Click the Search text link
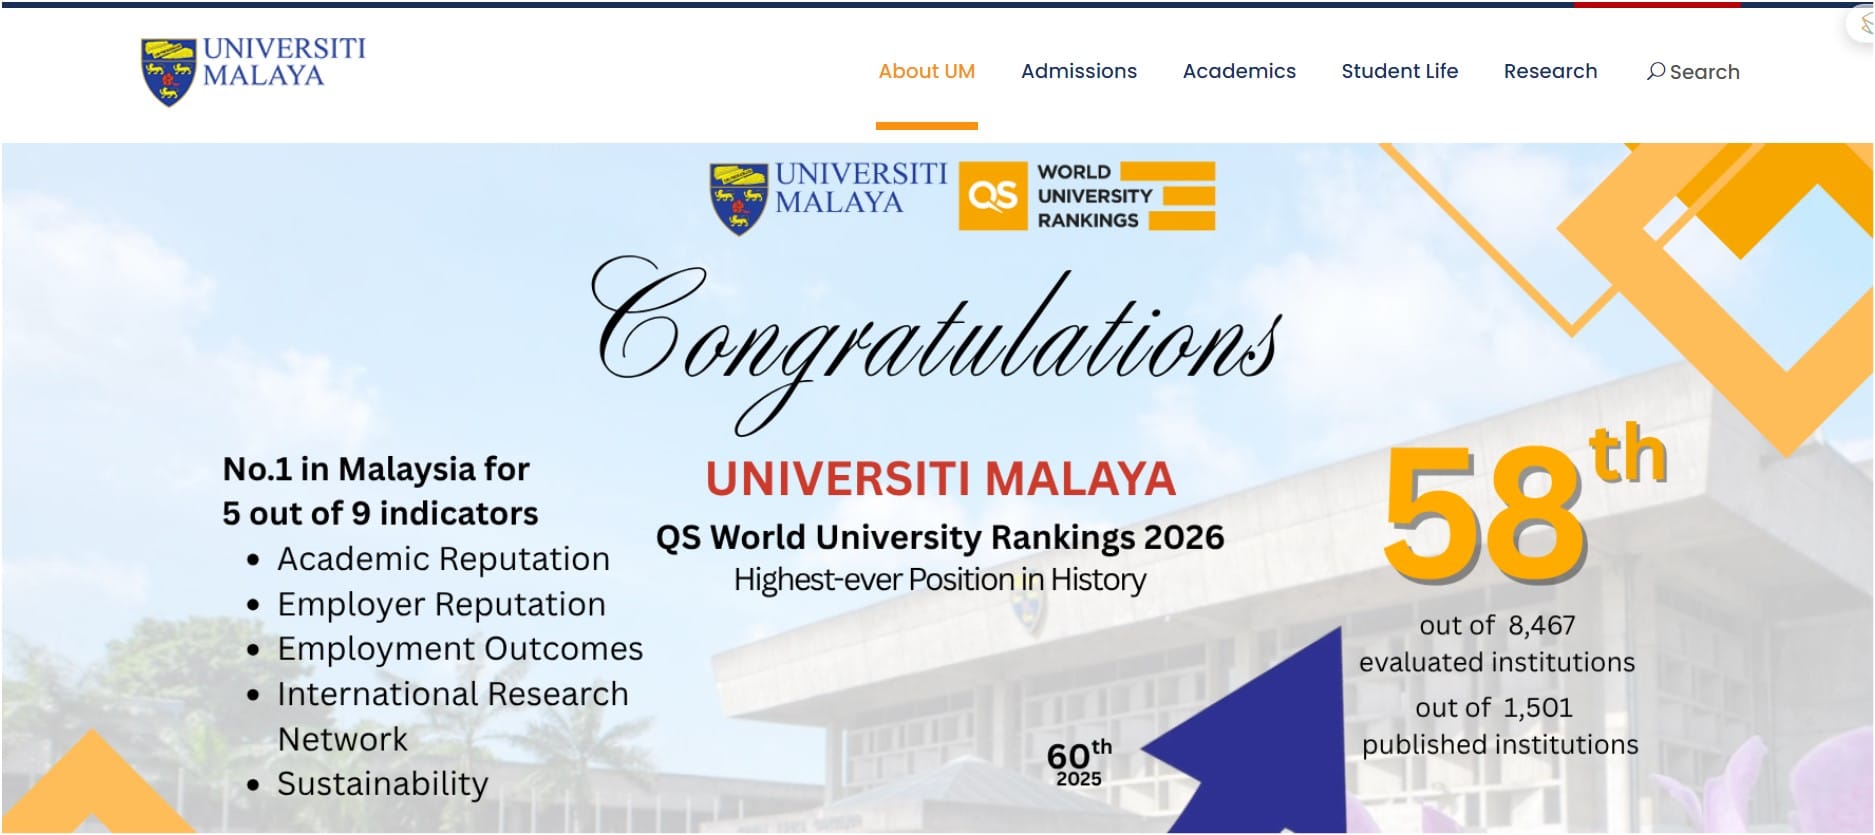 point(1704,72)
